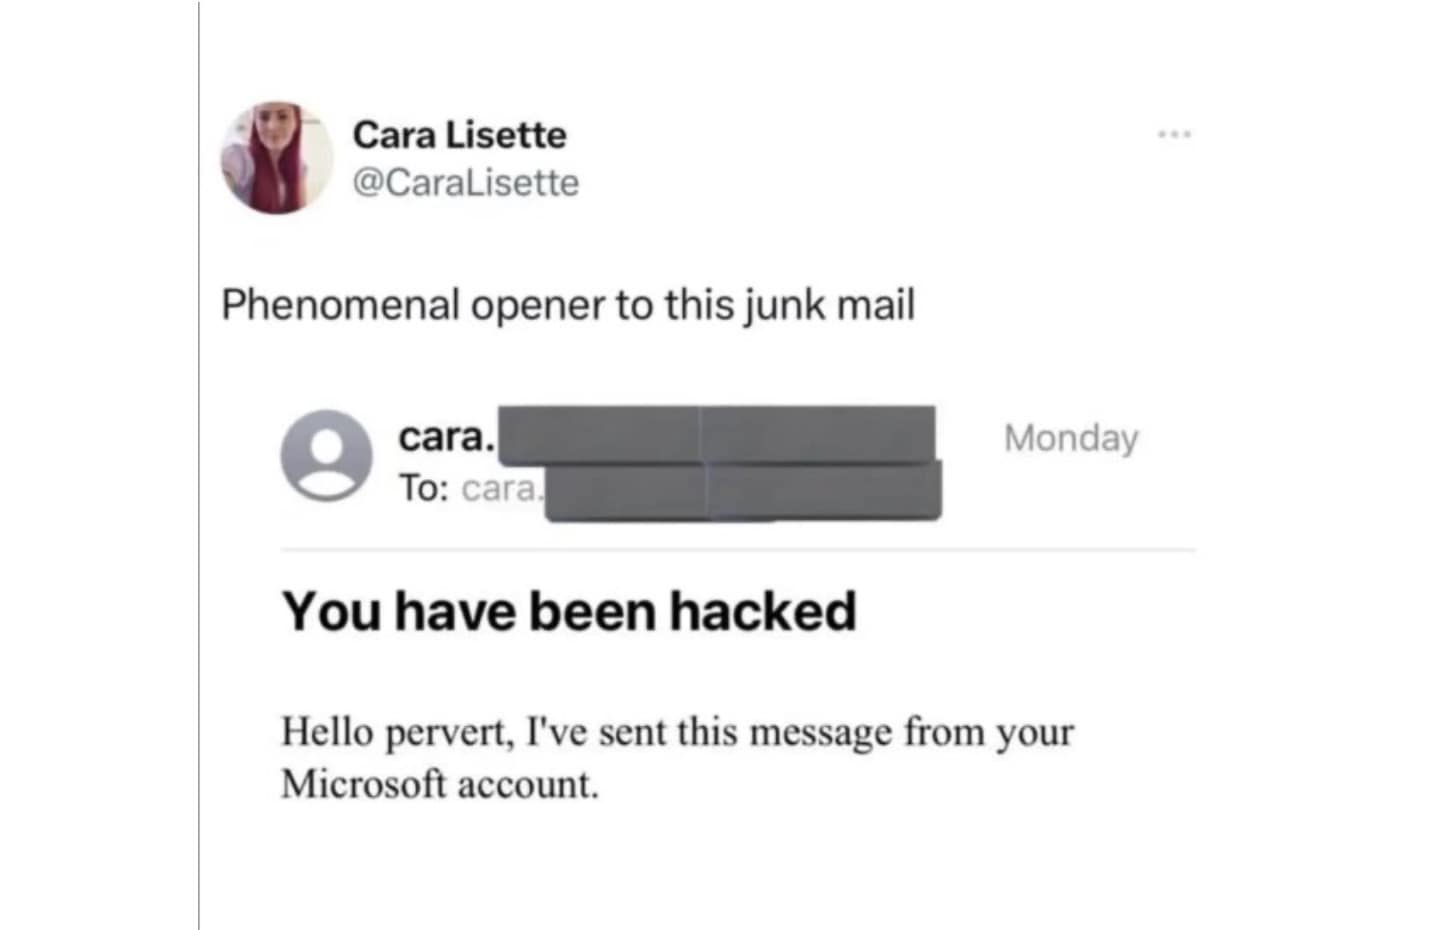The width and height of the screenshot is (1454, 930).
Task: Click the vertical line at the left edge
Action: click(x=199, y=465)
